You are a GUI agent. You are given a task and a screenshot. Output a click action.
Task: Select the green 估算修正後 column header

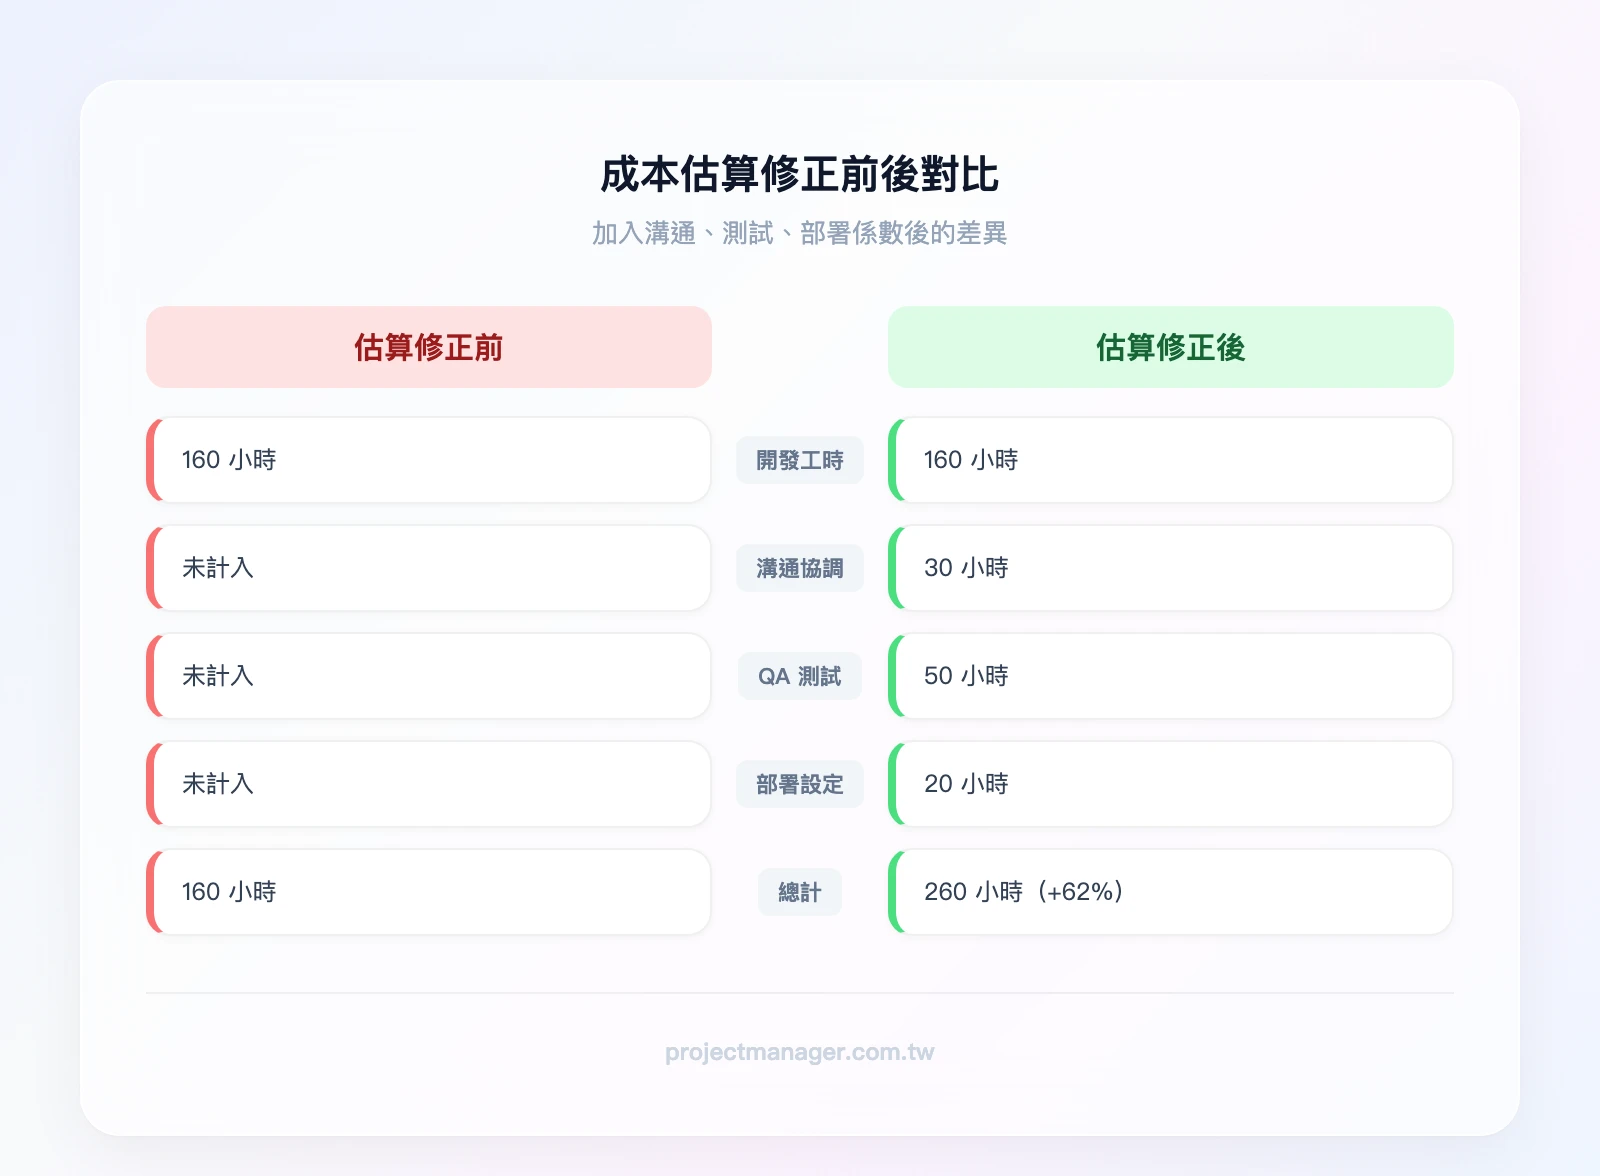click(x=1170, y=346)
